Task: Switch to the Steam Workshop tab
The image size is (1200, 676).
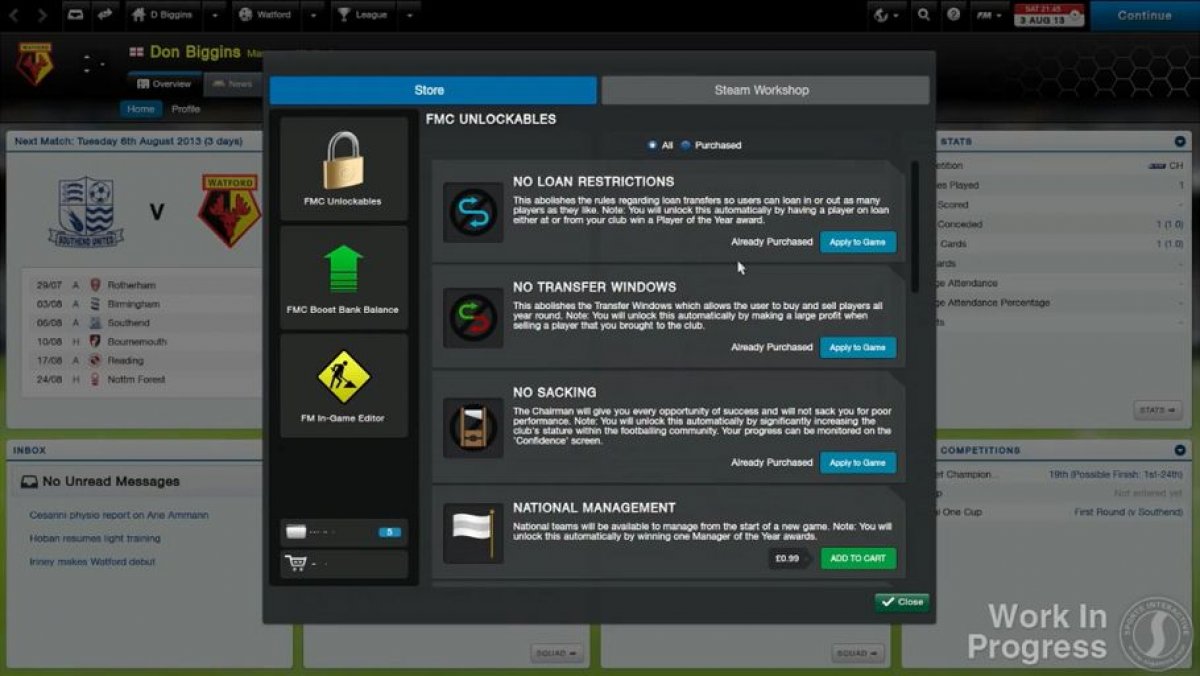Action: (765, 90)
